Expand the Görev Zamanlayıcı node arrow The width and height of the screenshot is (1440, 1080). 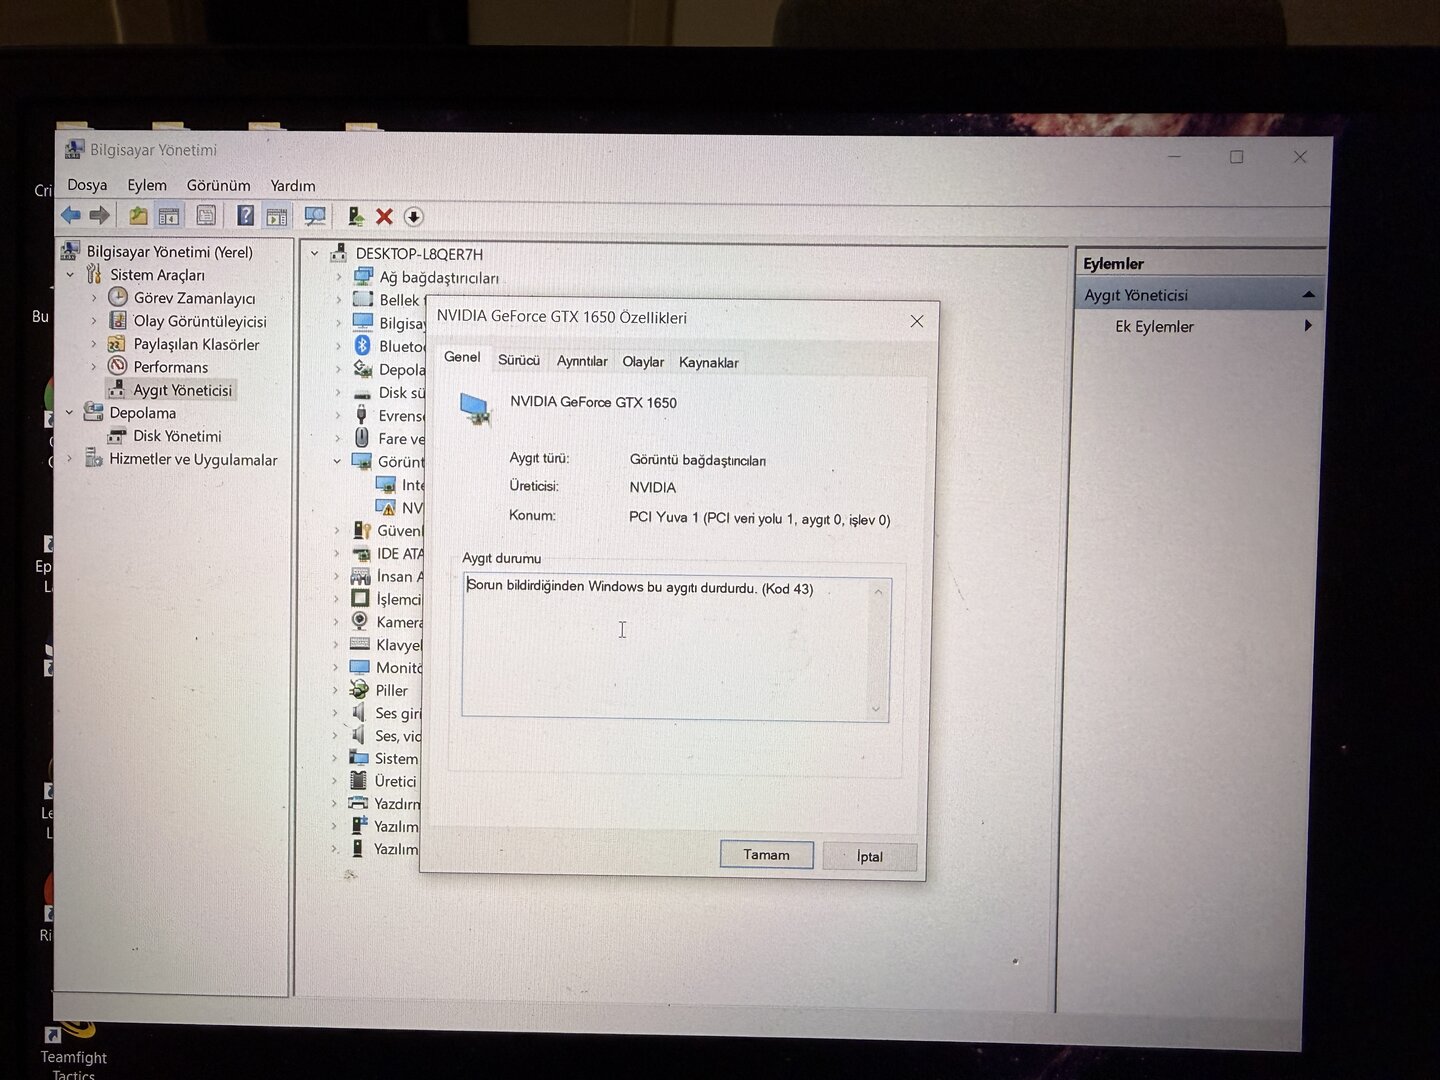pyautogui.click(x=94, y=297)
